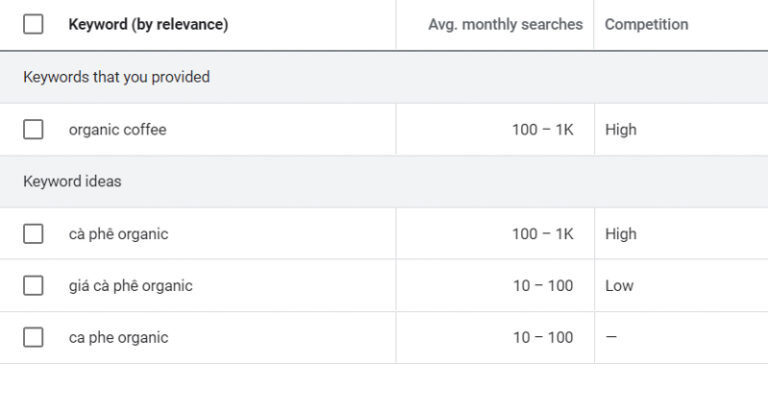This screenshot has width=768, height=412.
Task: Open the 'organic coffee' keyword text
Action: tap(117, 129)
